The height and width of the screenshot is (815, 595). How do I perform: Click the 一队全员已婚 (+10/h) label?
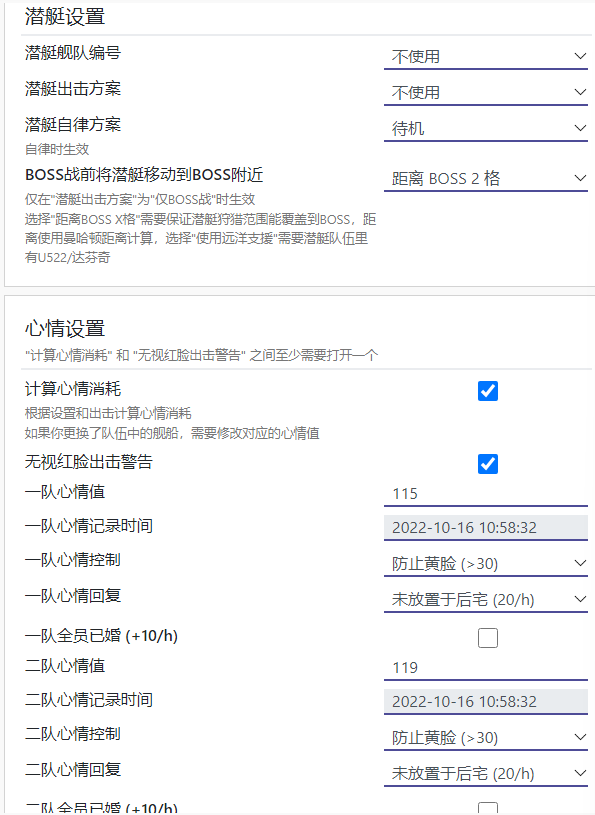click(x=101, y=636)
